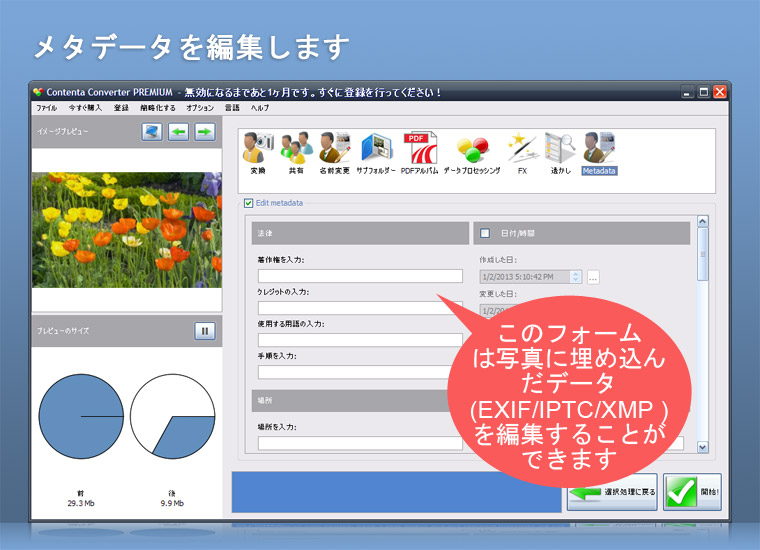Go to previous image with left arrow
Screen dimensions: 760x550
[178, 131]
